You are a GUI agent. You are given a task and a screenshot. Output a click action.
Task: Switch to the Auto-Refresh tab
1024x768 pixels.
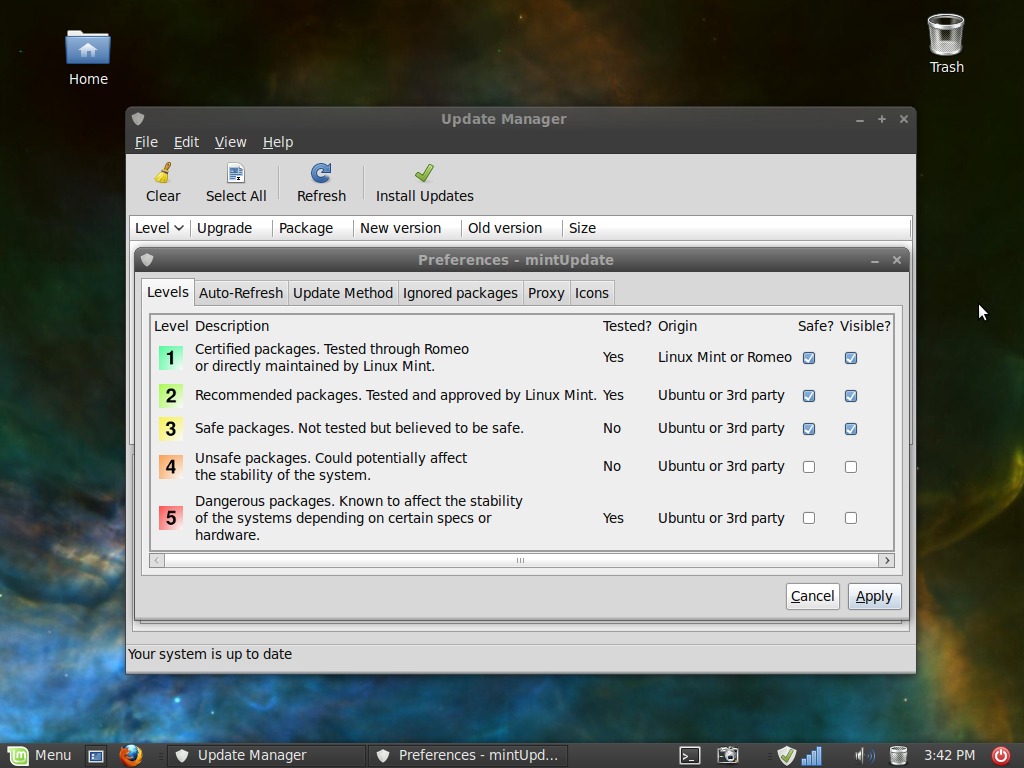point(241,293)
